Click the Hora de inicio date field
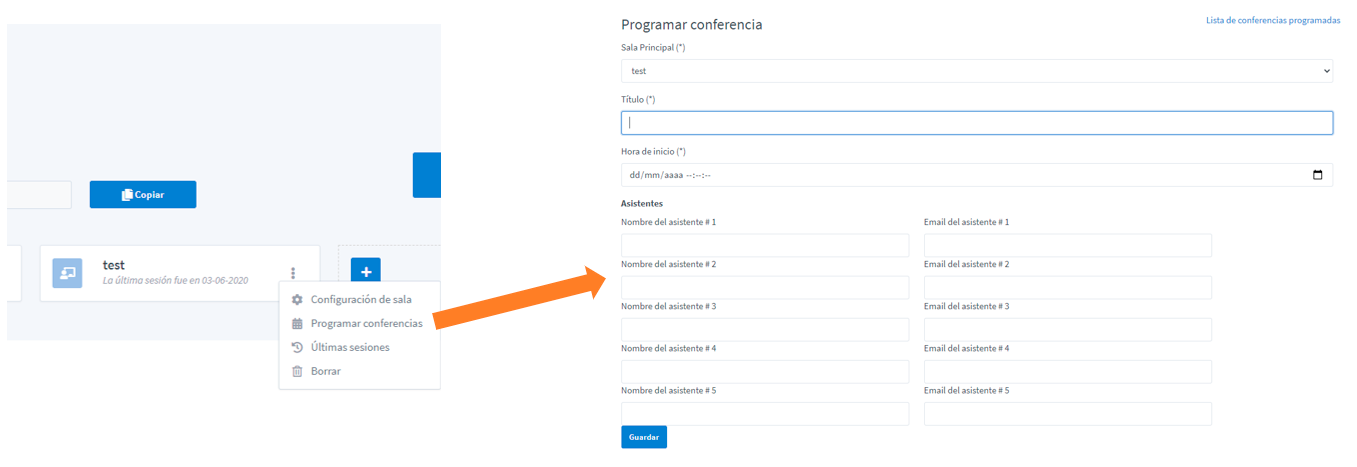The height and width of the screenshot is (467, 1357). (x=977, y=175)
